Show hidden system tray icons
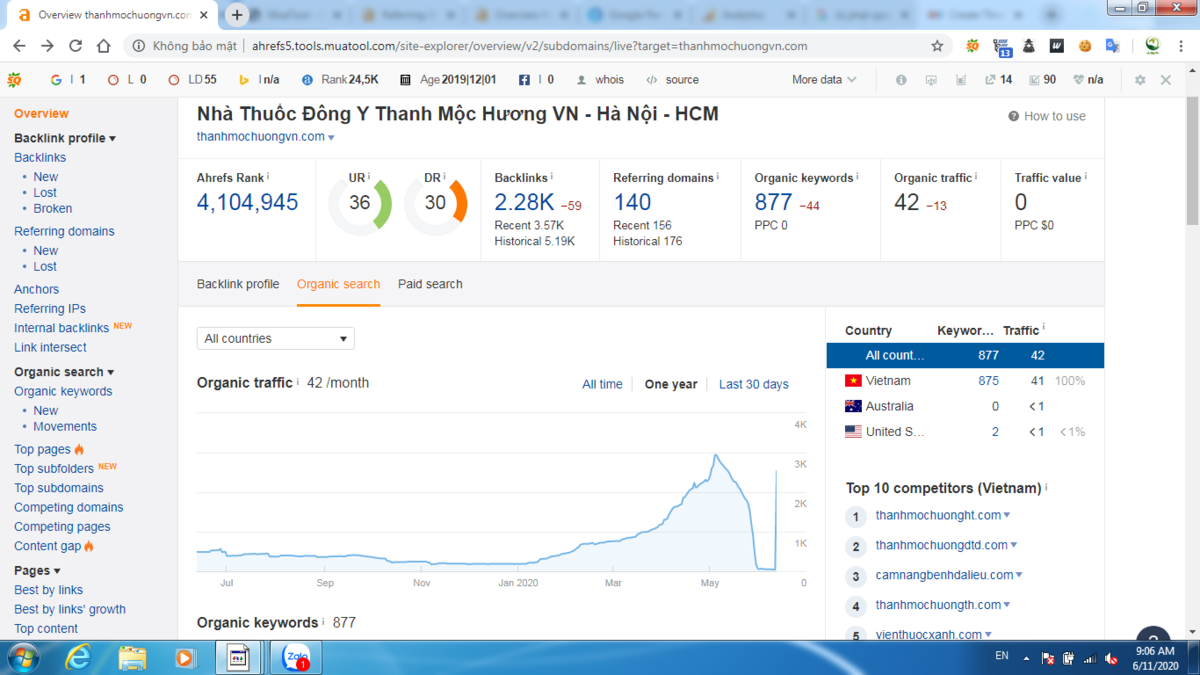This screenshot has width=1200, height=675. pos(1025,658)
